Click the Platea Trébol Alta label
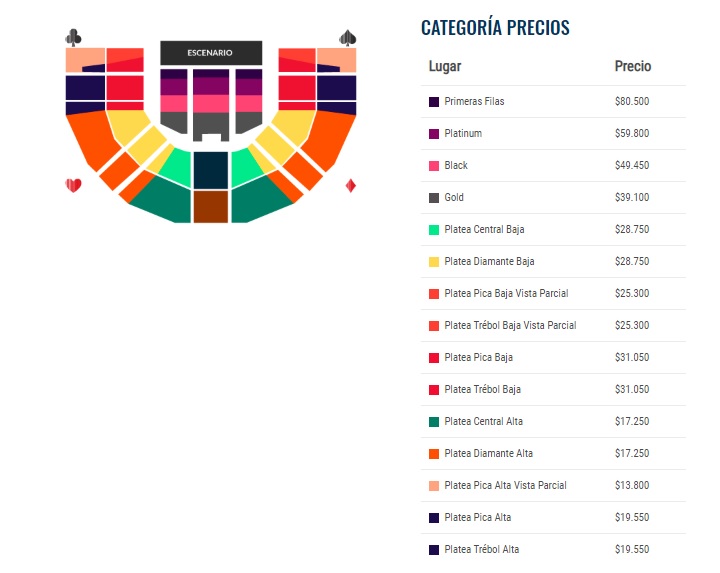The height and width of the screenshot is (573, 720). click(x=482, y=550)
